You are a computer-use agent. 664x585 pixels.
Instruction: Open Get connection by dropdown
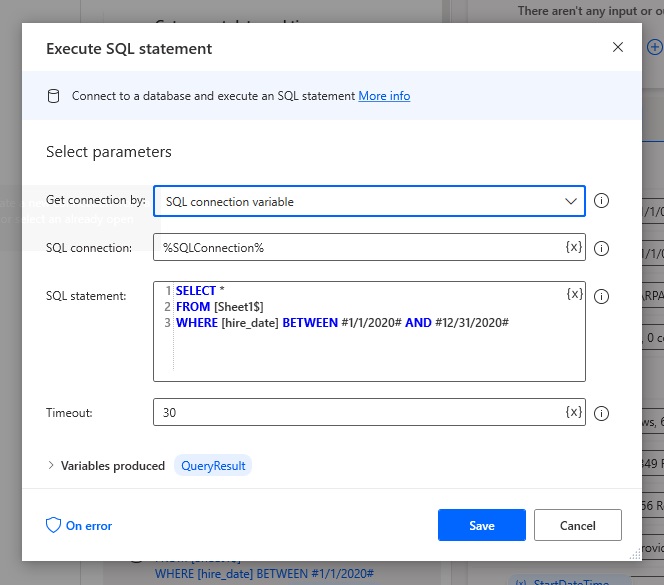click(369, 201)
